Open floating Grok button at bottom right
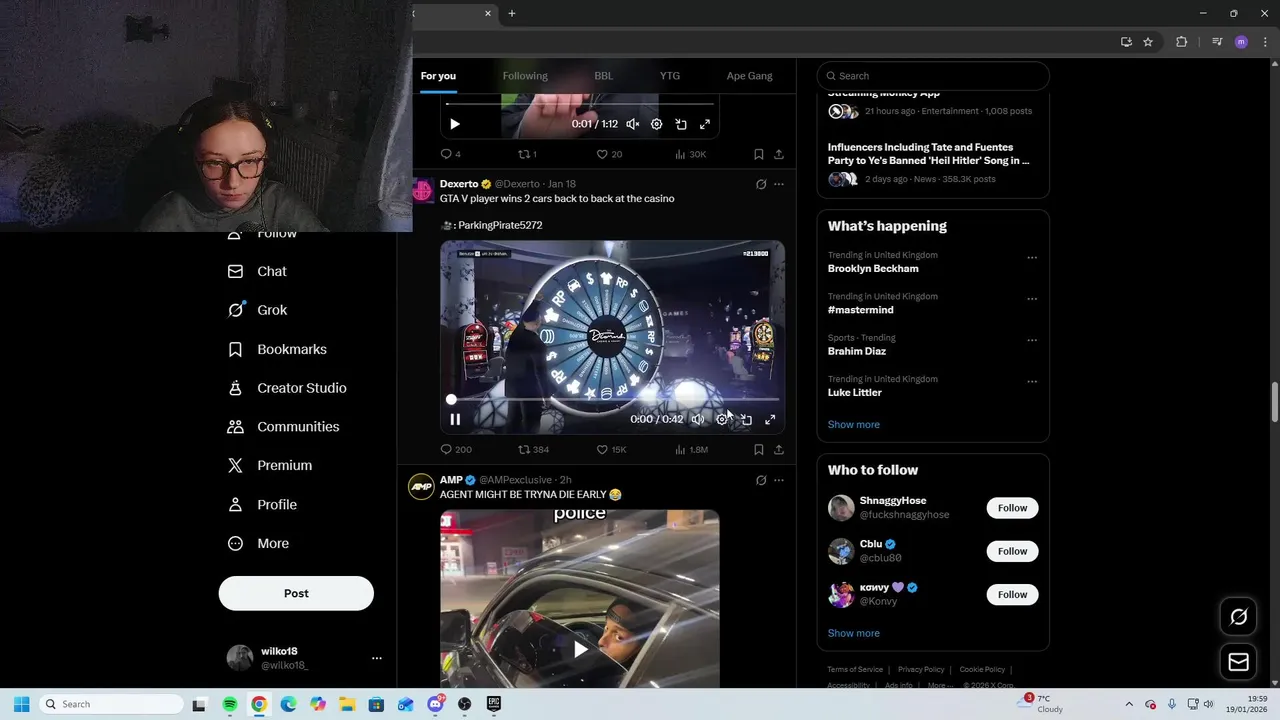 [1238, 617]
